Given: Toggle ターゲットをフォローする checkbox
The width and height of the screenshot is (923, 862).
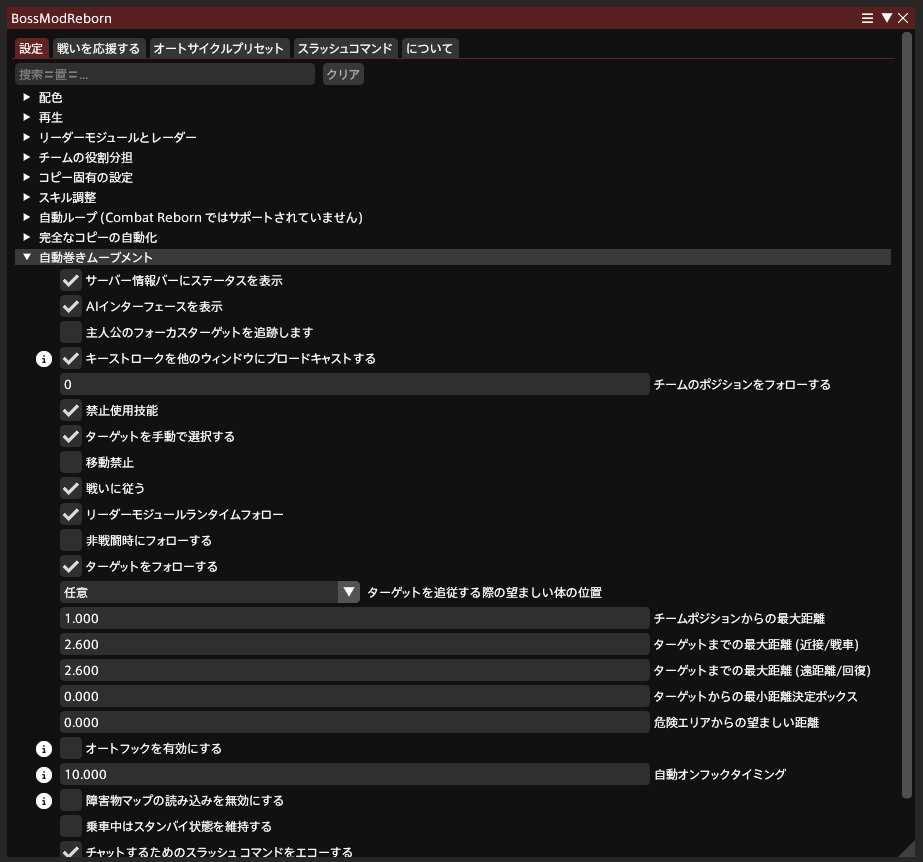Looking at the screenshot, I should coord(71,566).
